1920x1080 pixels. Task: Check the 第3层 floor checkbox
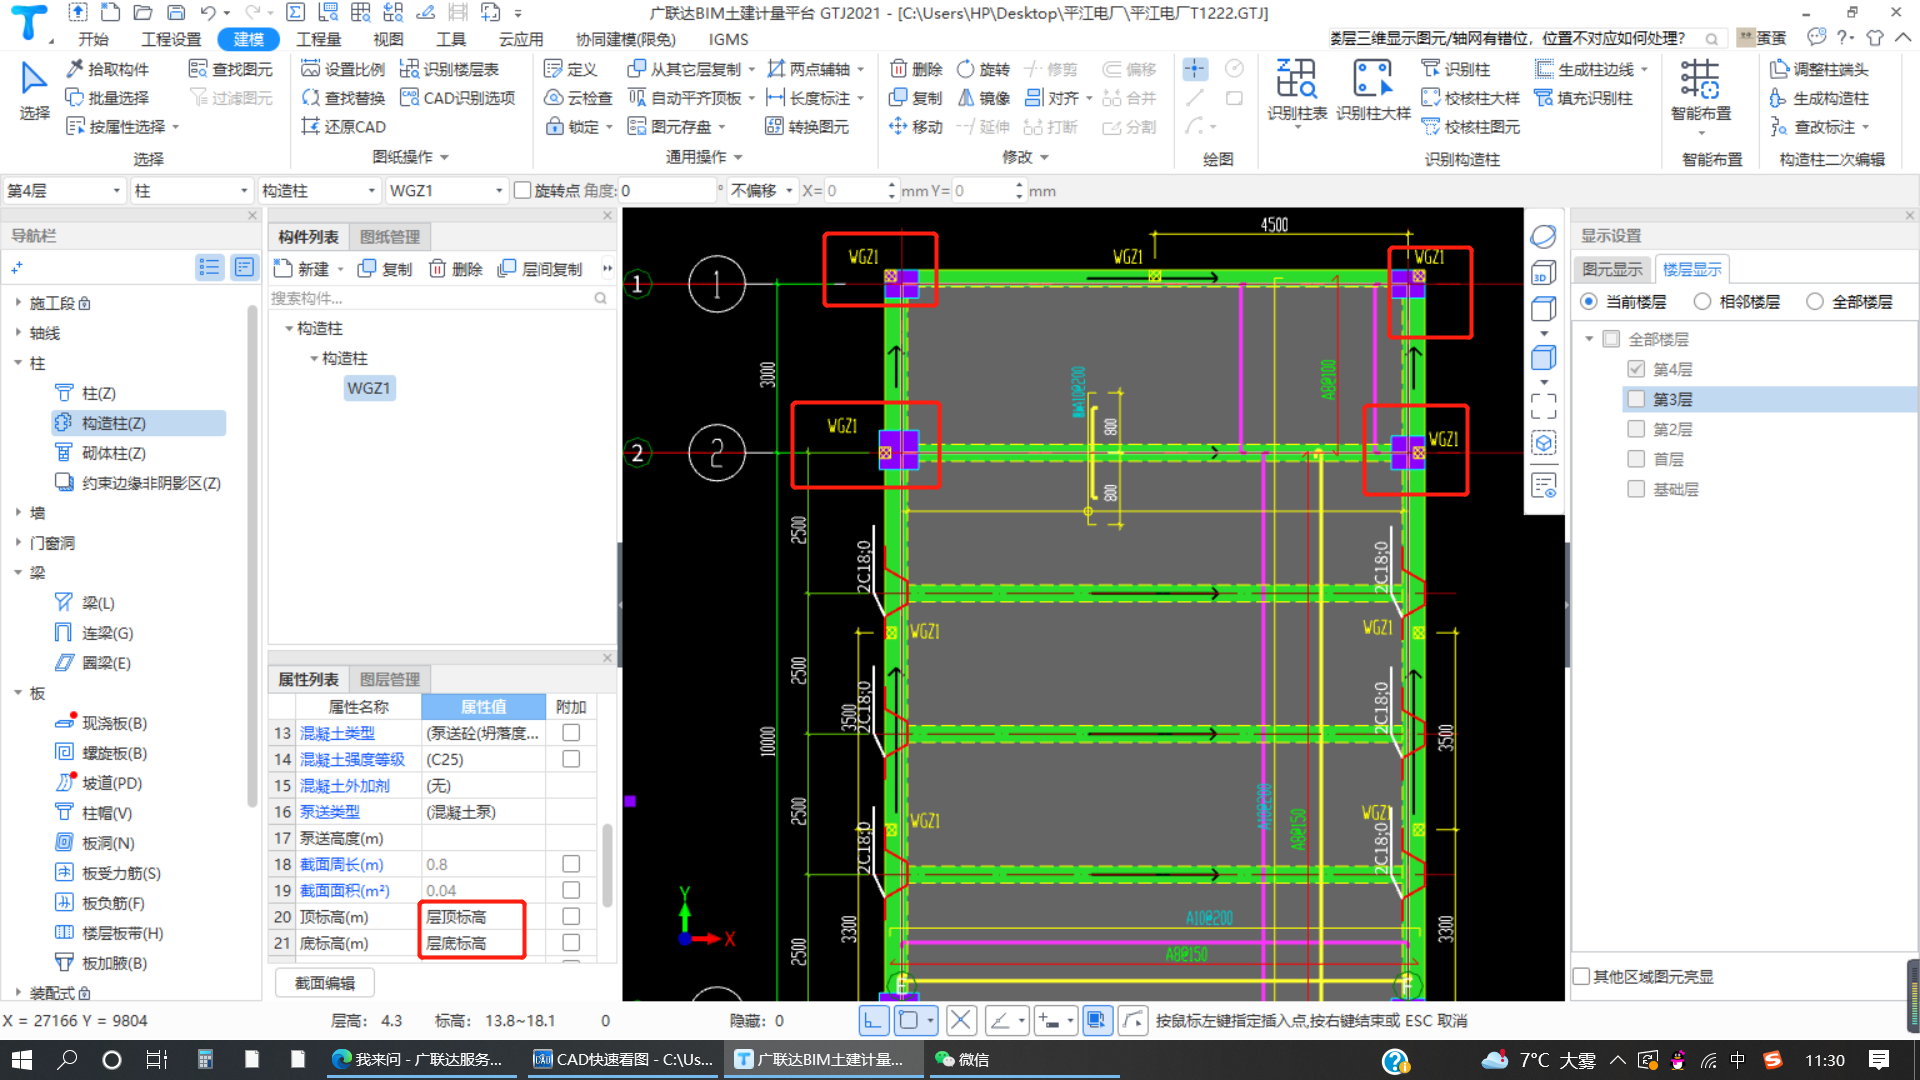tap(1636, 399)
